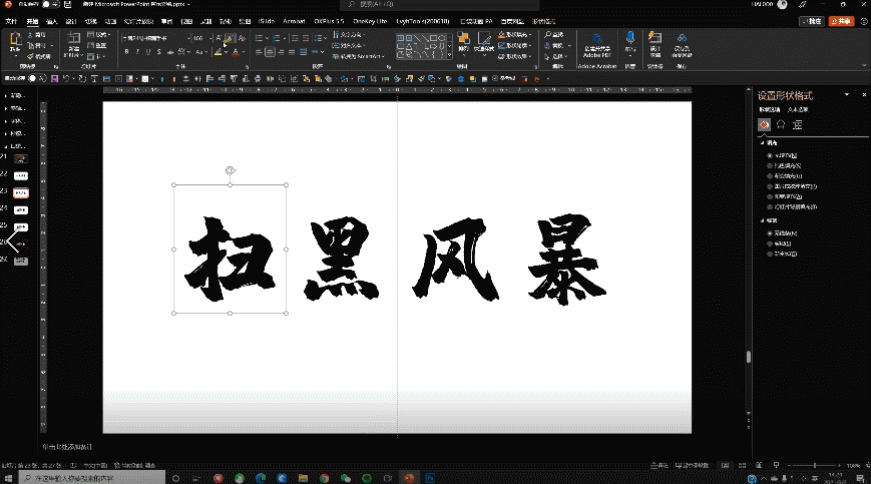The height and width of the screenshot is (484, 871).
Task: Click the Format Painter brush icon
Action: (x=31, y=56)
